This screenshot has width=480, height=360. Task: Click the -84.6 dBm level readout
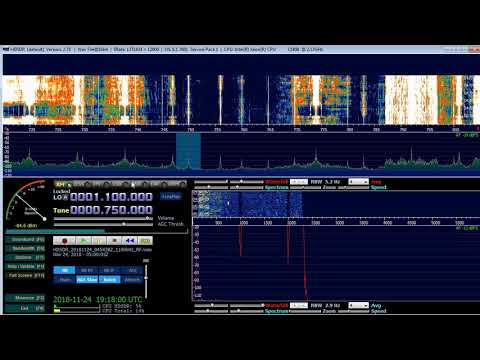27,226
